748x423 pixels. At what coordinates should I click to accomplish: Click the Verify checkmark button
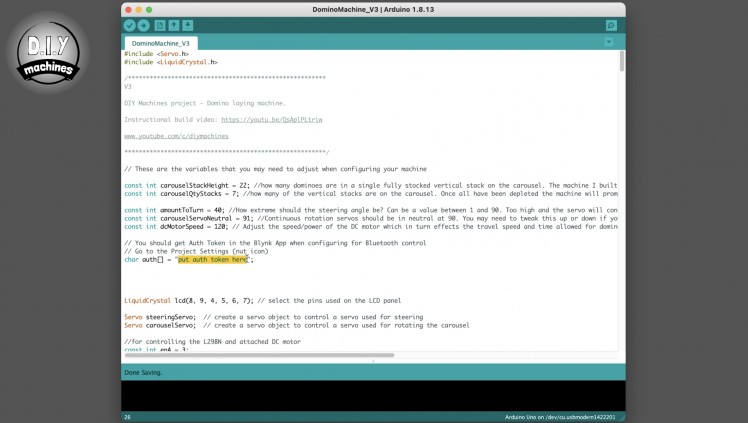click(130, 25)
